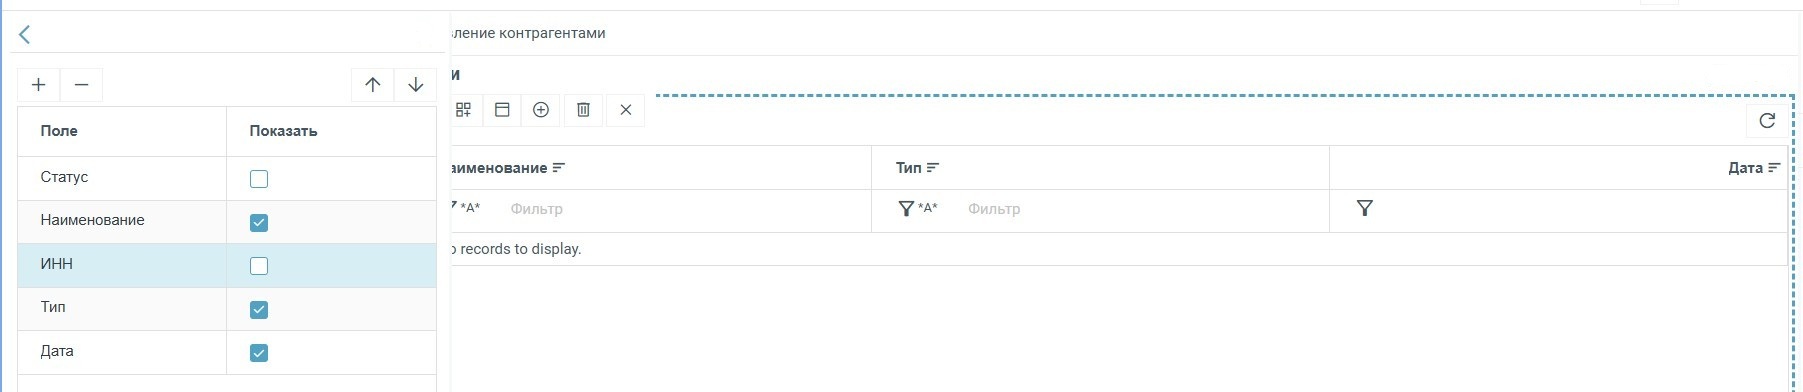Click the back arrow chevron
Viewport: 1803px width, 392px height.
click(25, 35)
